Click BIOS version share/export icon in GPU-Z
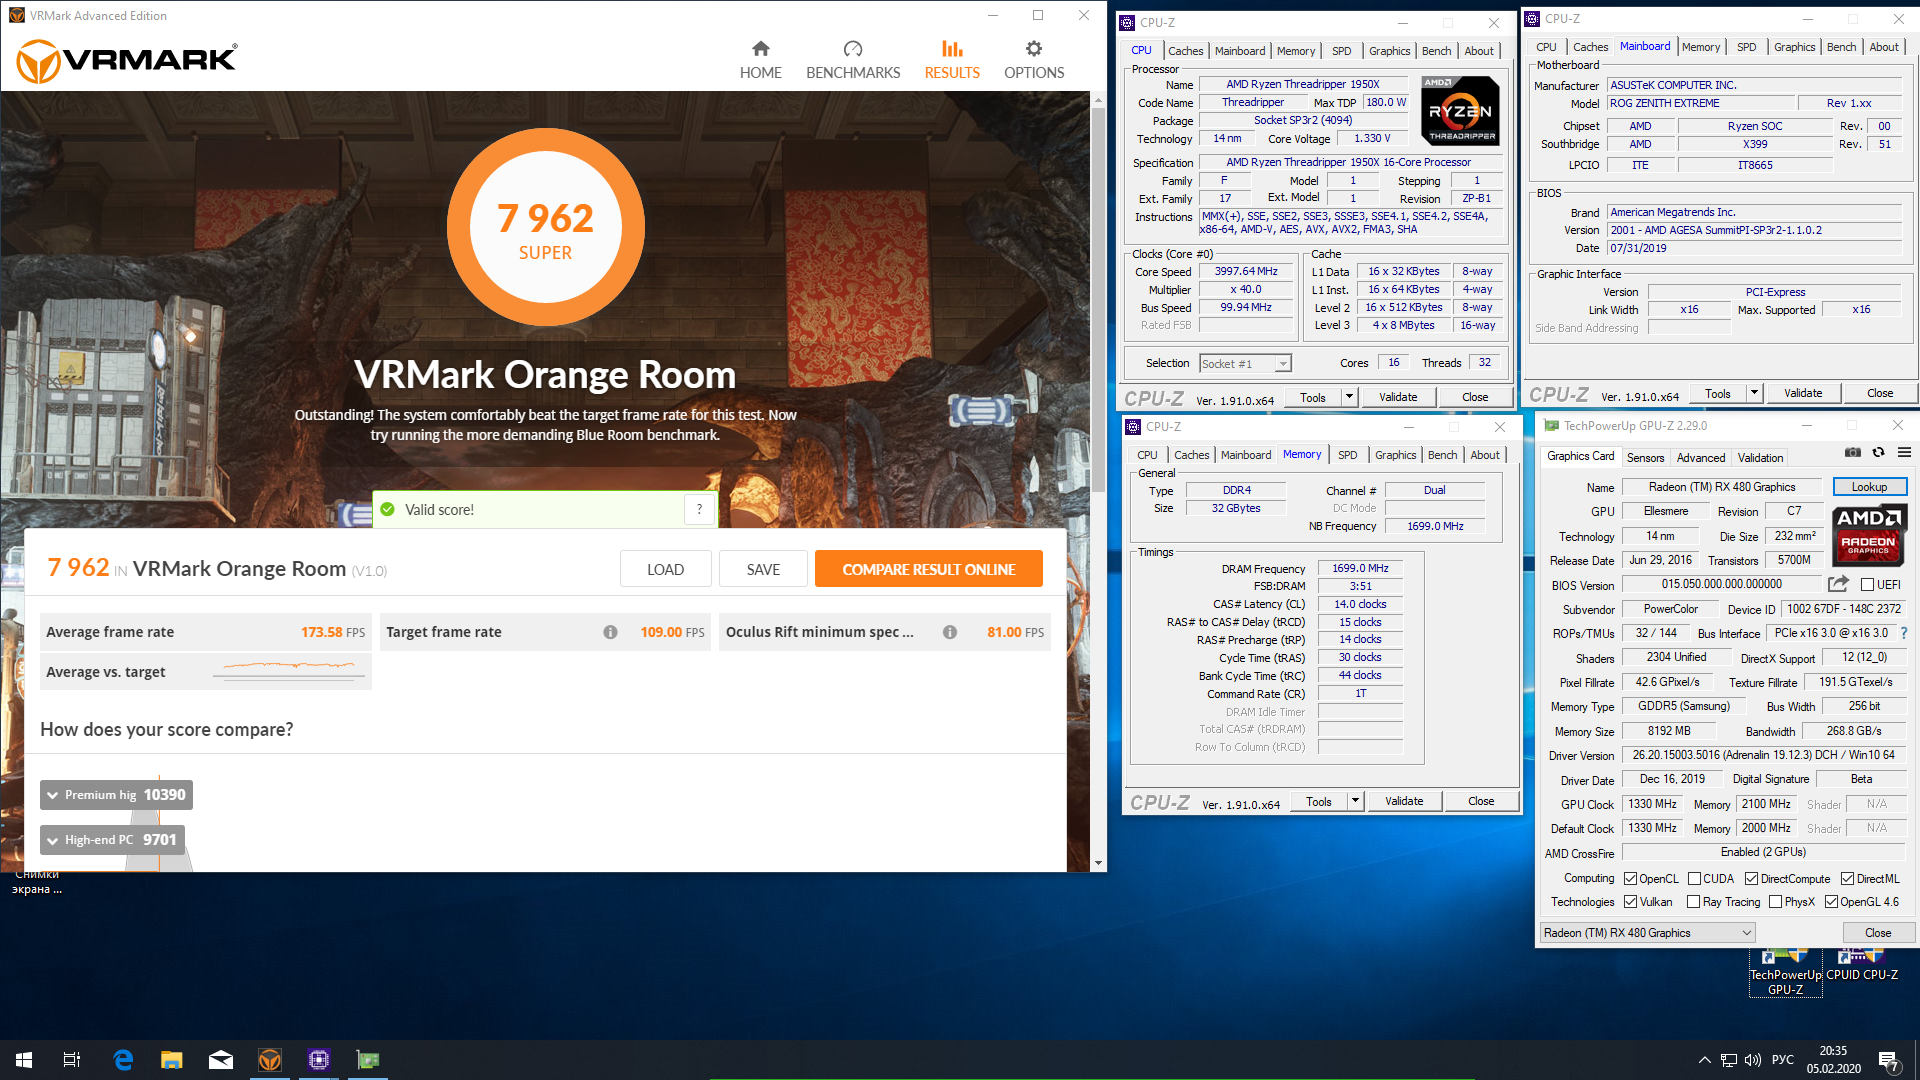 [x=1838, y=584]
